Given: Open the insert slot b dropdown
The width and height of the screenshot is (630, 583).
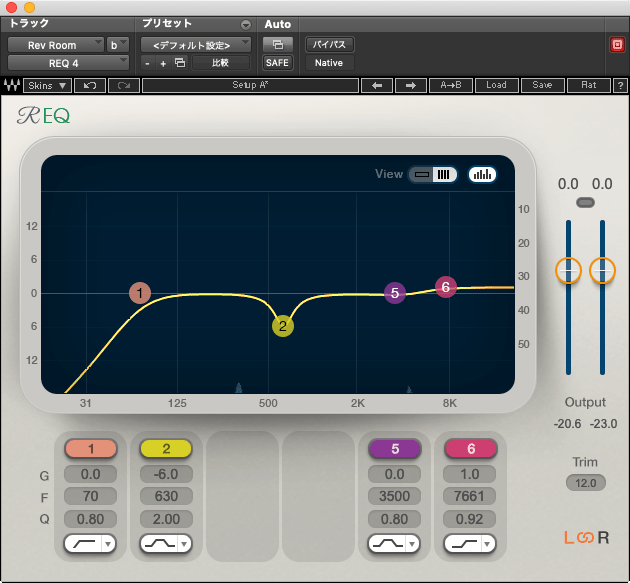Looking at the screenshot, I should [118, 45].
